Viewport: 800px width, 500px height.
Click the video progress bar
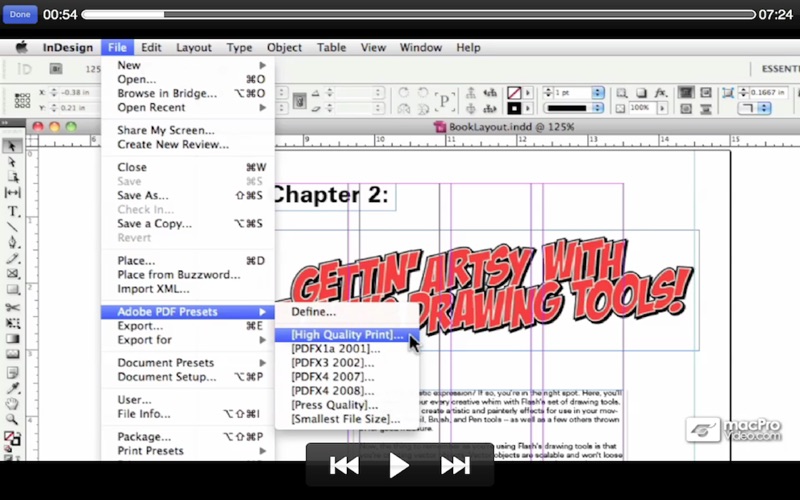pyautogui.click(x=418, y=14)
